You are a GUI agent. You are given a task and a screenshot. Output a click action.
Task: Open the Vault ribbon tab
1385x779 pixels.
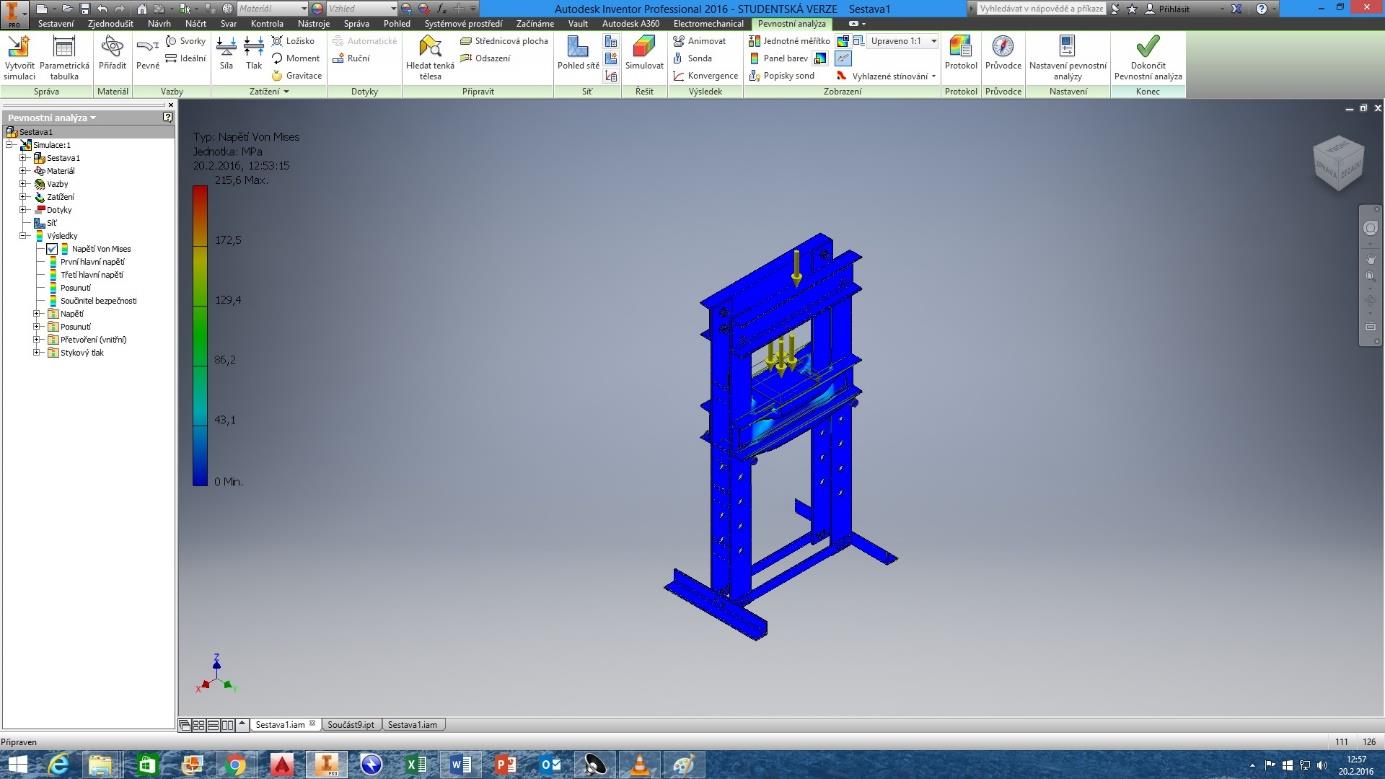coord(578,23)
